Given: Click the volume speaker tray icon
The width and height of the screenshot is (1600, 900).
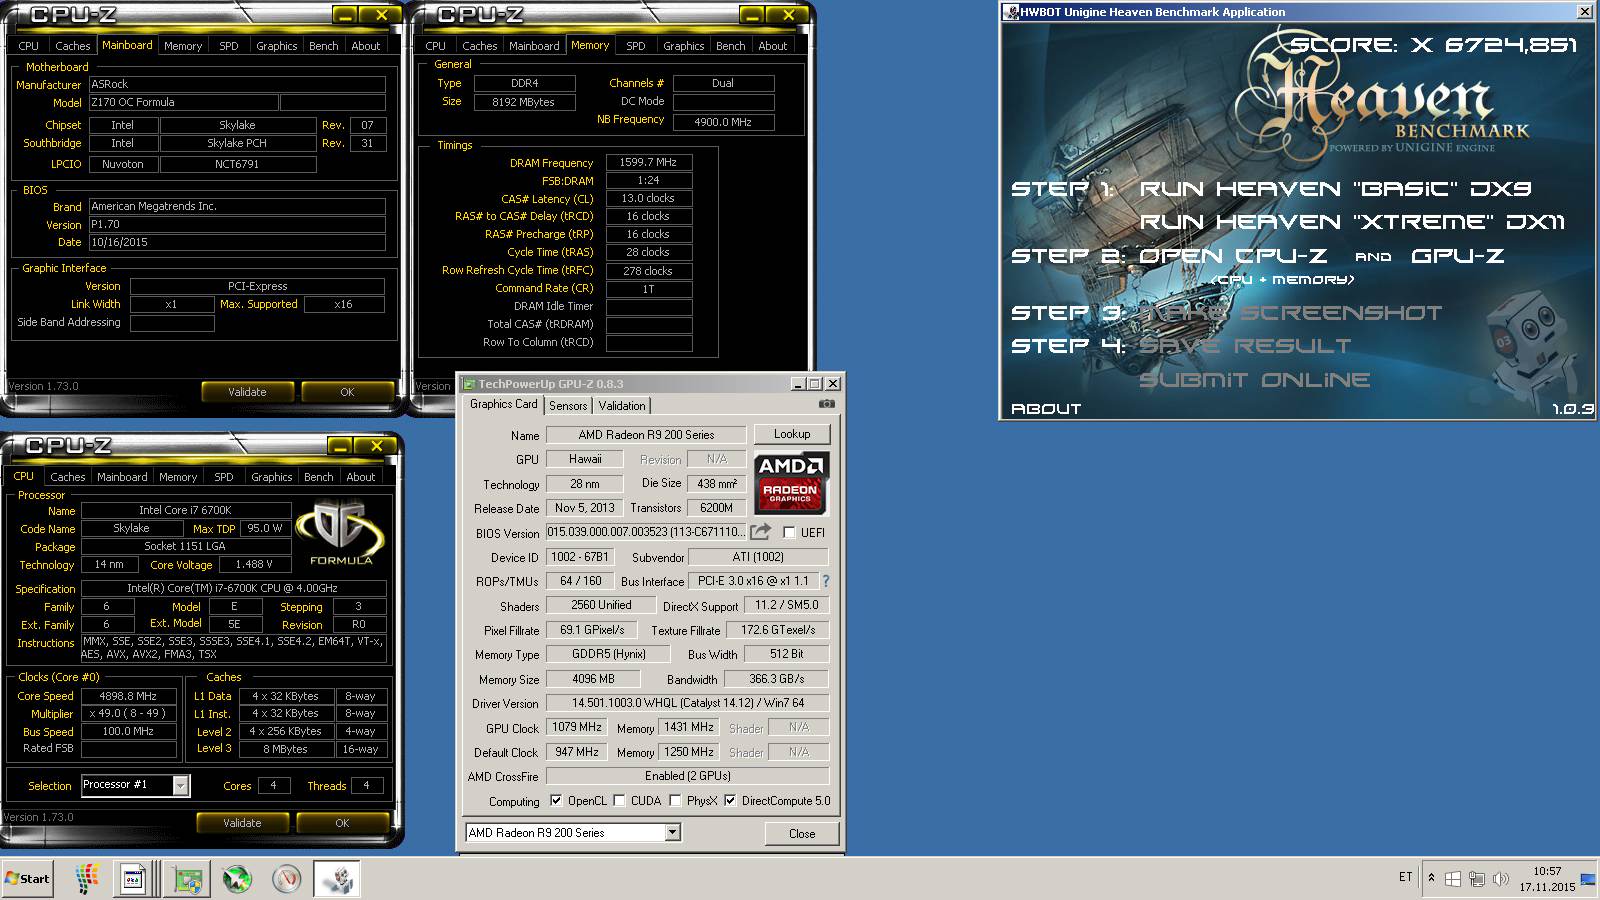Looking at the screenshot, I should tap(1500, 879).
